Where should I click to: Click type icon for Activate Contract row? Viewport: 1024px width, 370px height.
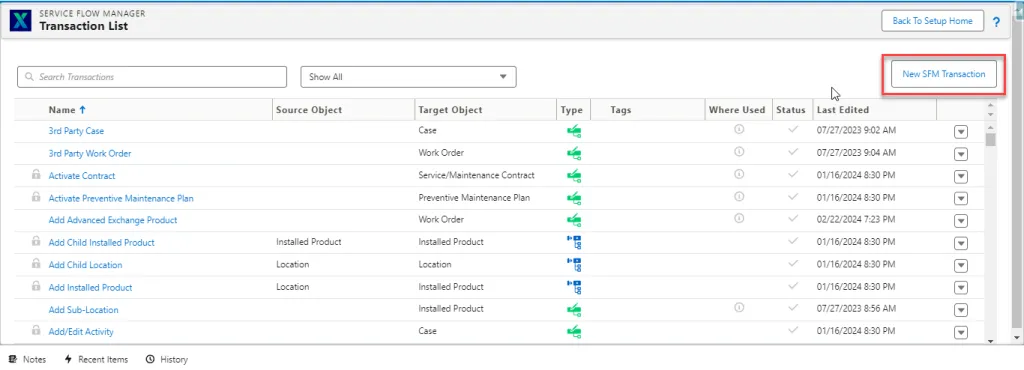tap(574, 176)
